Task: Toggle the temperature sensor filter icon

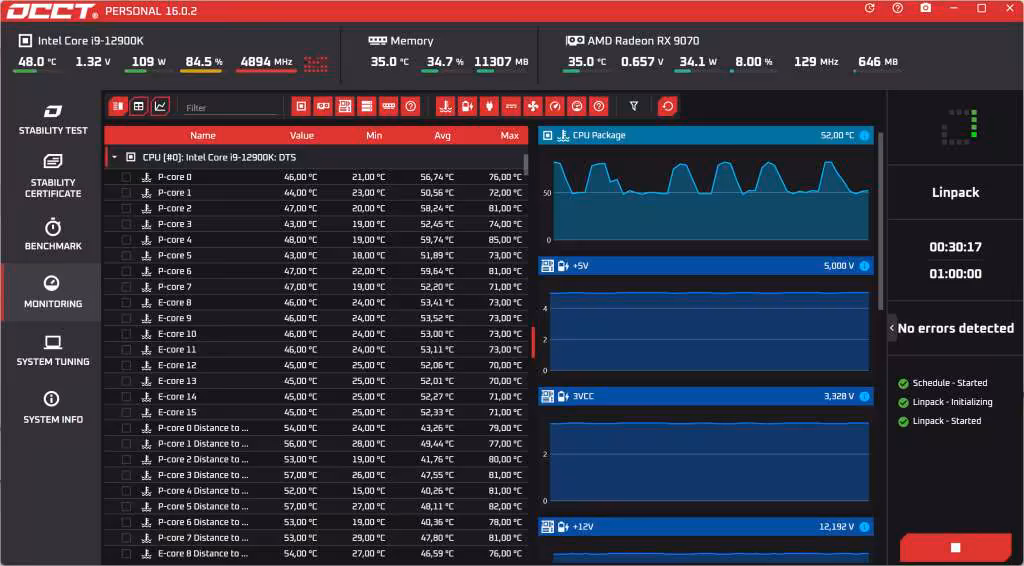Action: [x=445, y=106]
